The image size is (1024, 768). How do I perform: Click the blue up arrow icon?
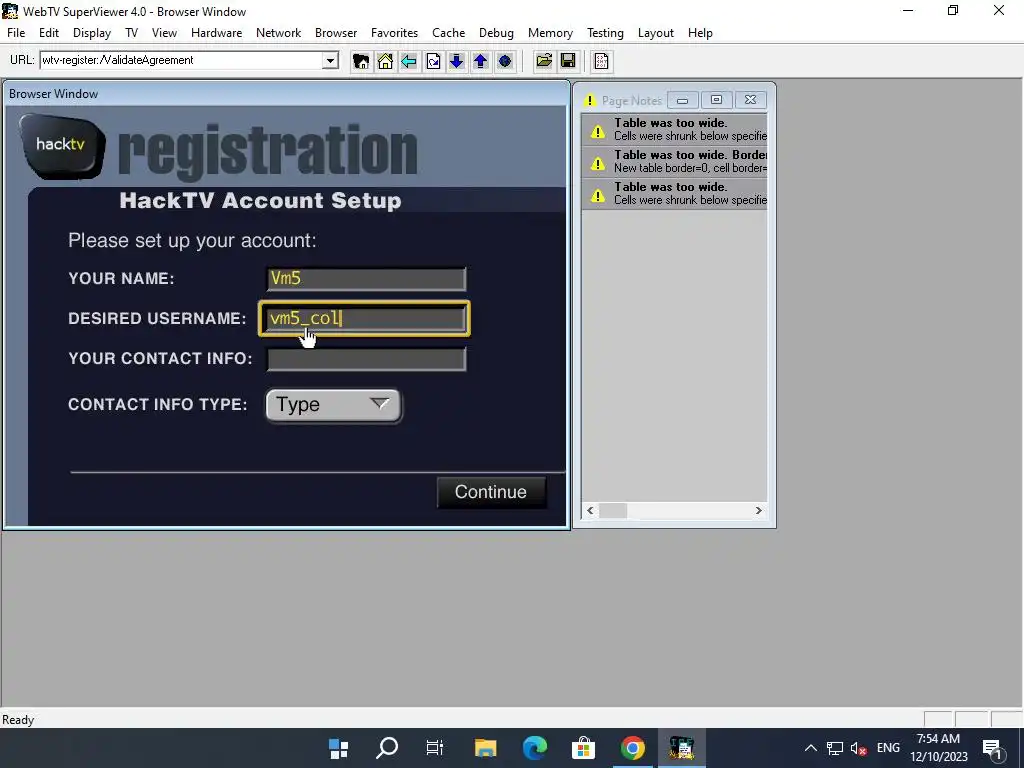pyautogui.click(x=481, y=61)
